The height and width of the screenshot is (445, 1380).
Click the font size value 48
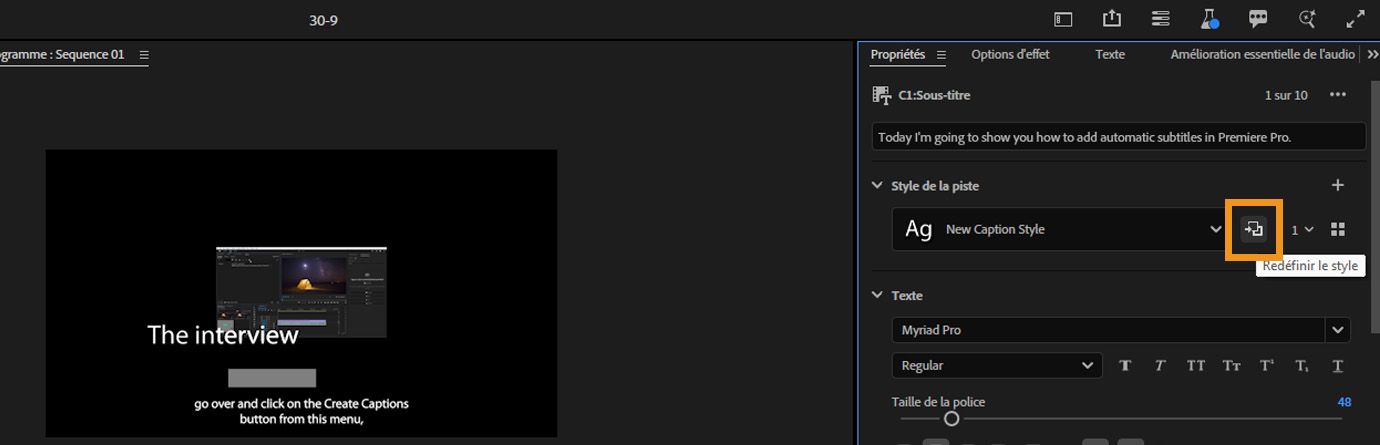(x=1344, y=402)
